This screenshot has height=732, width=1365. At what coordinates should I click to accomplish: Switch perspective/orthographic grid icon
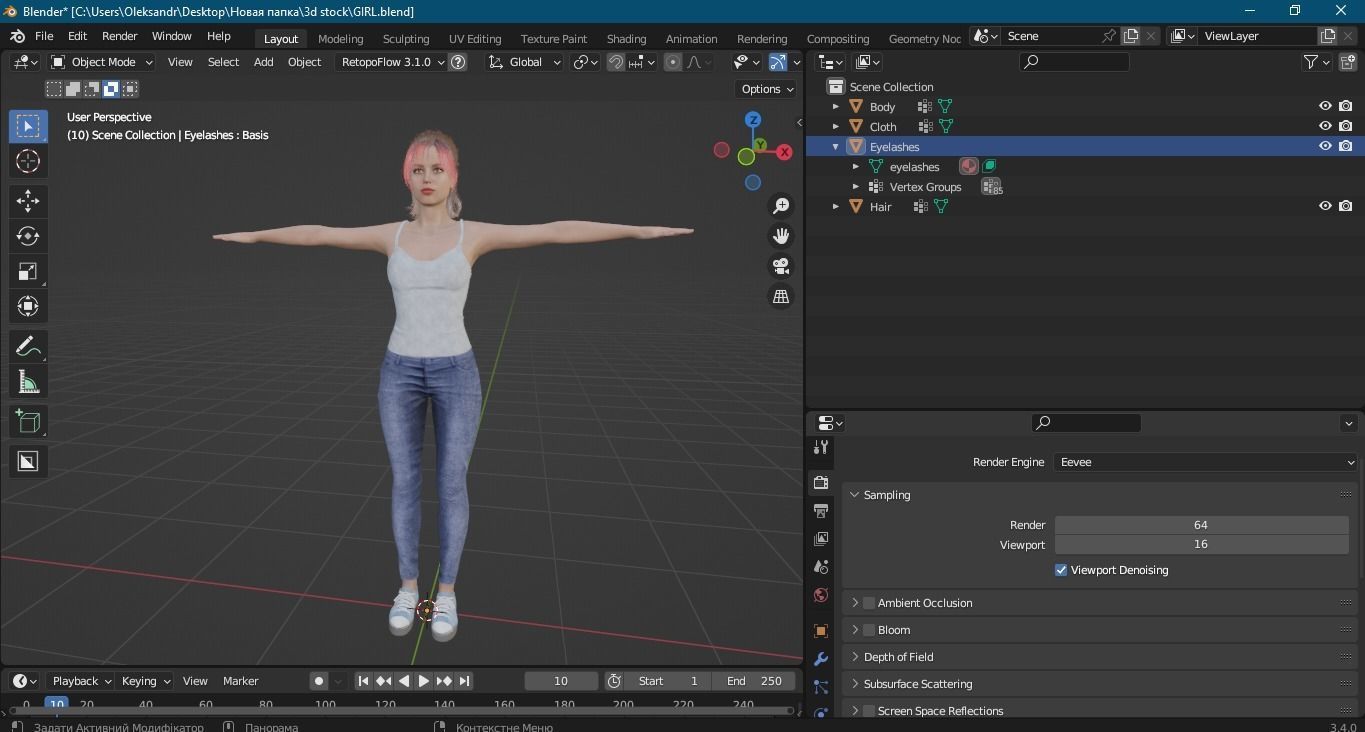point(781,296)
